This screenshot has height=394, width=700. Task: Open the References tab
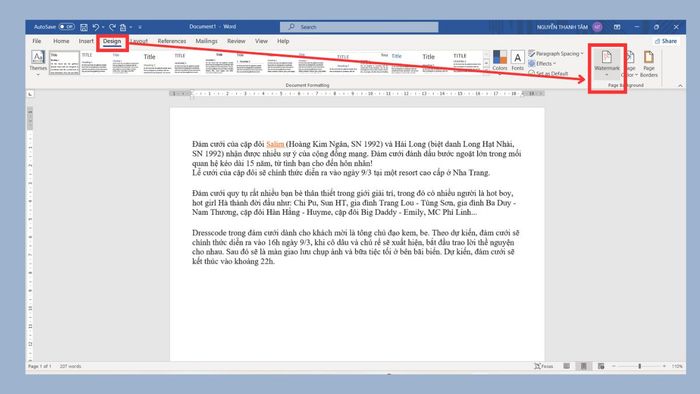coord(172,41)
